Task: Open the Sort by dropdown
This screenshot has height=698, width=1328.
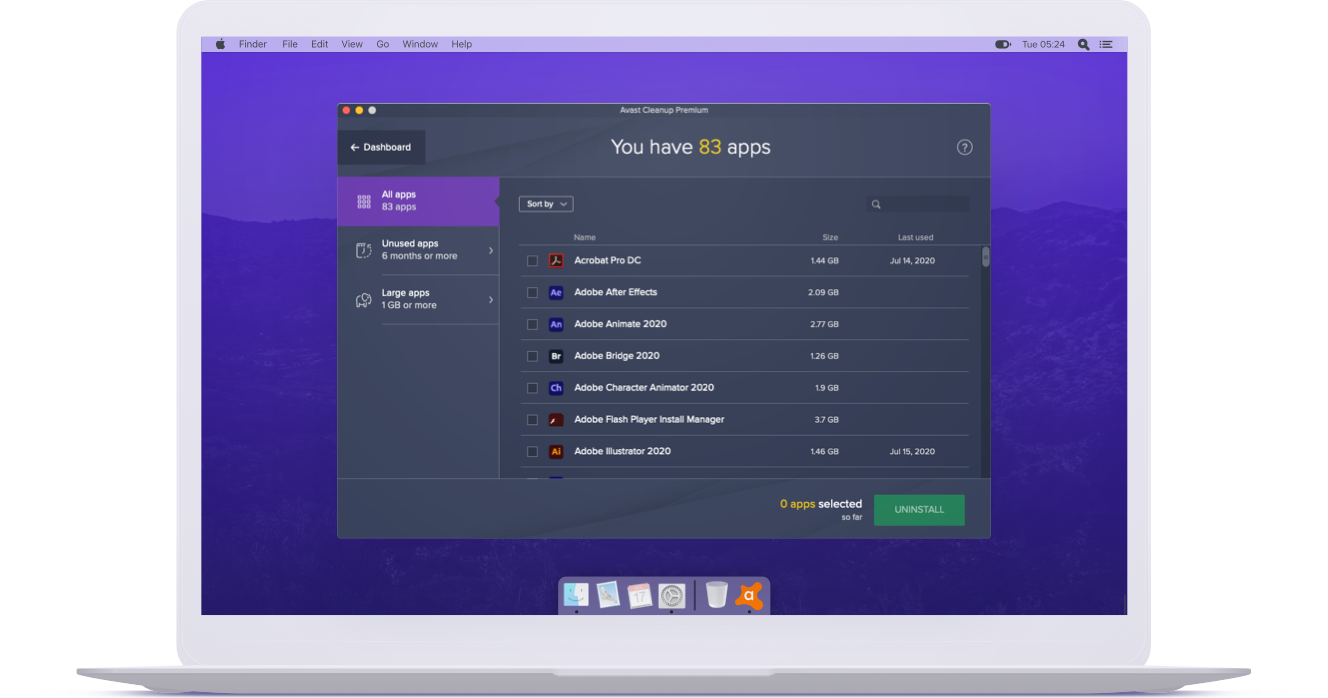Action: tap(546, 204)
